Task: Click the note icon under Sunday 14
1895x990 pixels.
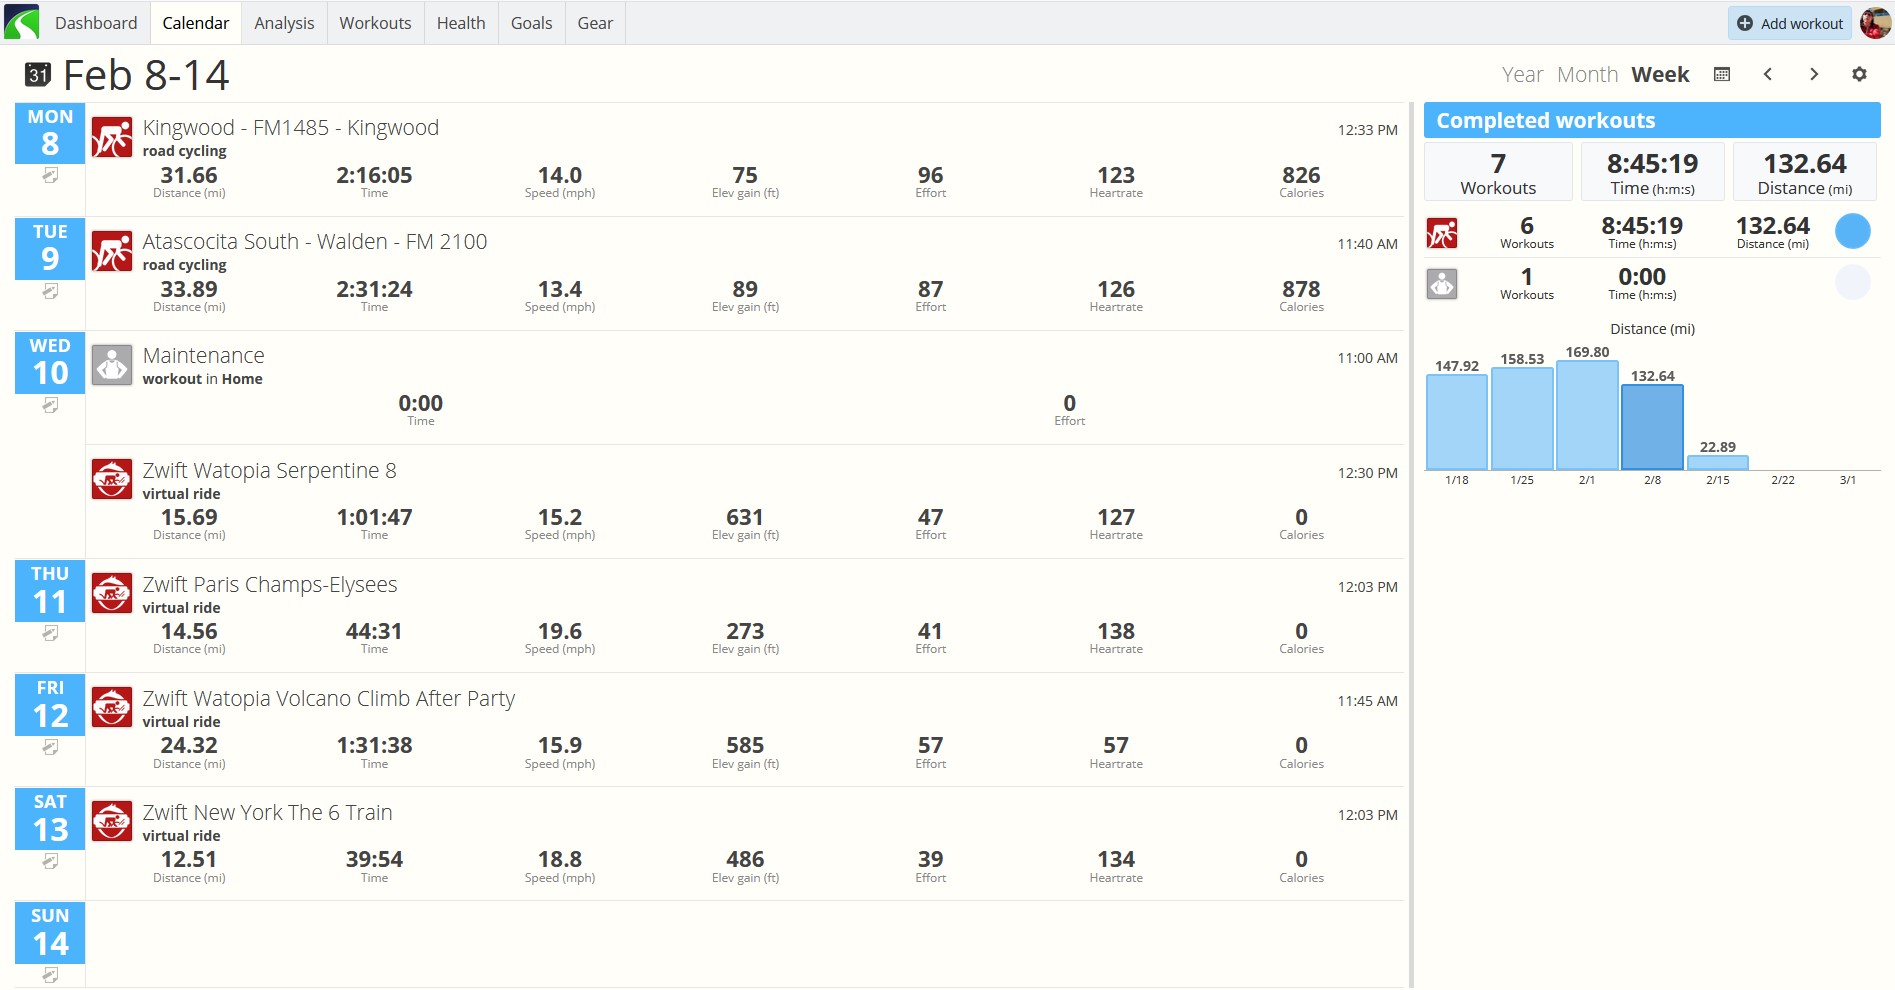Action: click(50, 975)
